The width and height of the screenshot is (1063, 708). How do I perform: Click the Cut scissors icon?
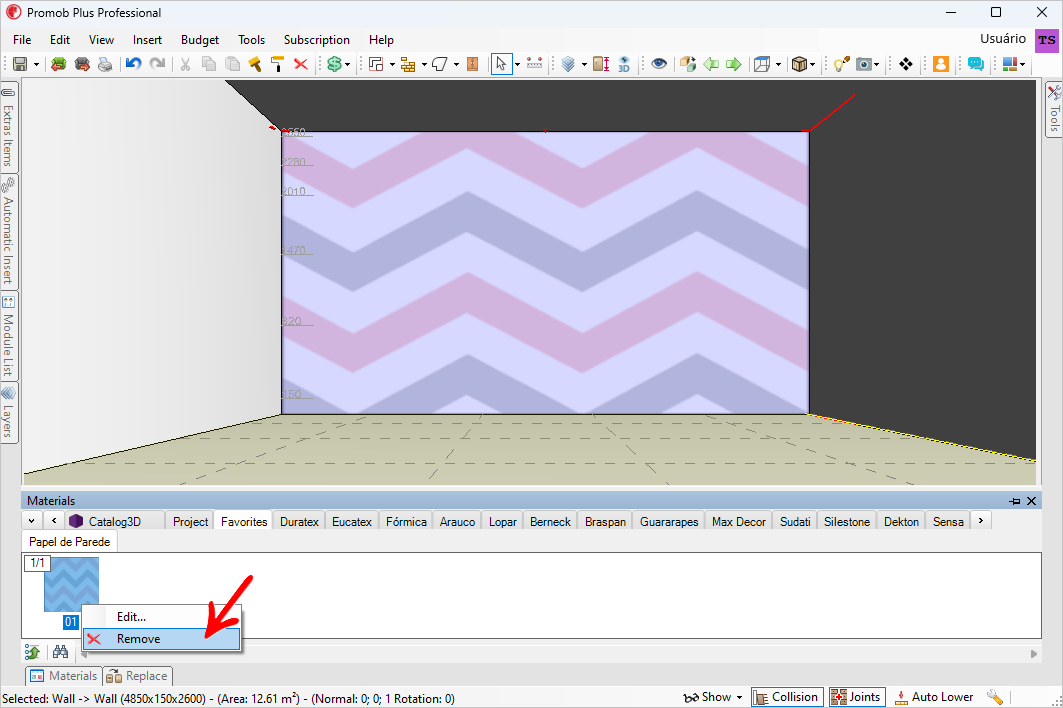(185, 64)
